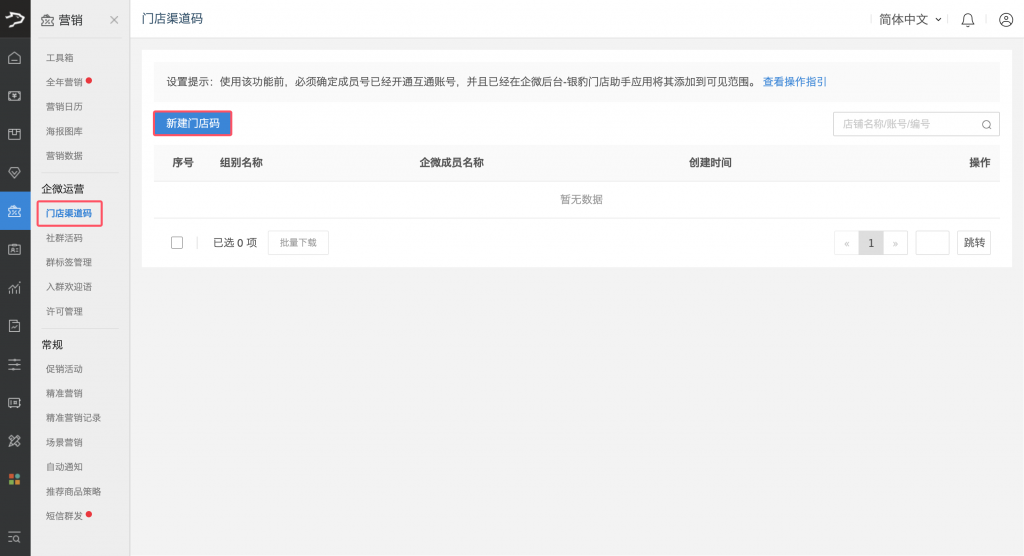1024x556 pixels.
Task: Open the user account avatar icon
Action: [x=1006, y=19]
